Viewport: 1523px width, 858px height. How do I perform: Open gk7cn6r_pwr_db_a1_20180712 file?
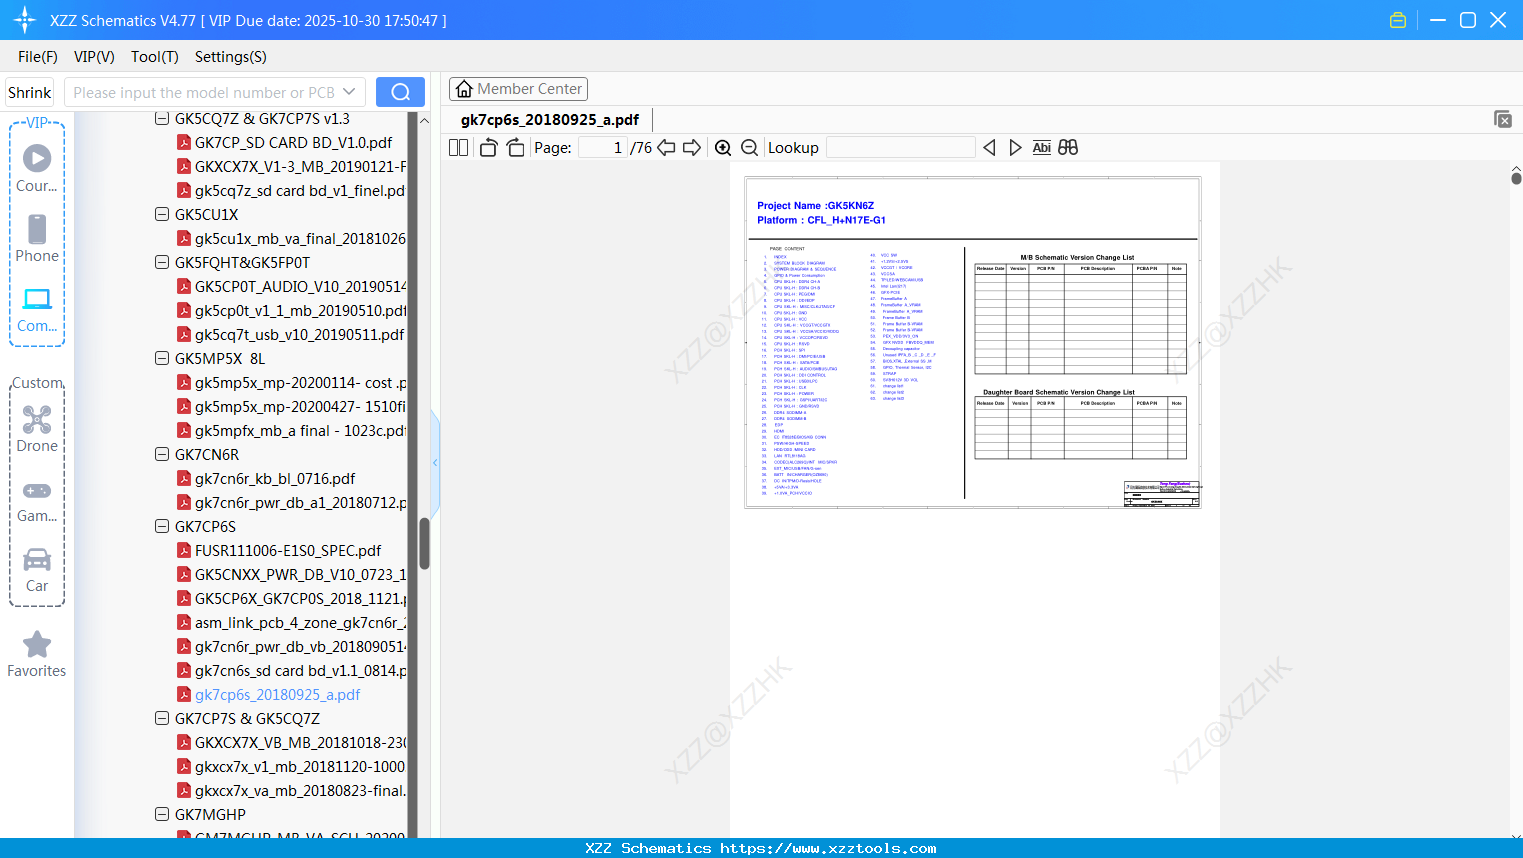pyautogui.click(x=300, y=502)
